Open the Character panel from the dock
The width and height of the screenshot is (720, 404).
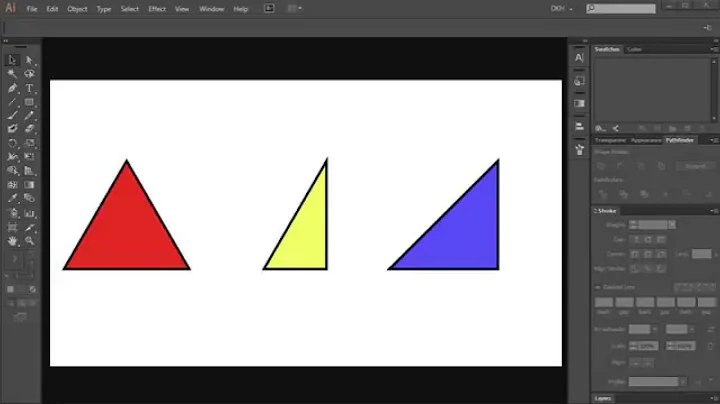pos(579,58)
